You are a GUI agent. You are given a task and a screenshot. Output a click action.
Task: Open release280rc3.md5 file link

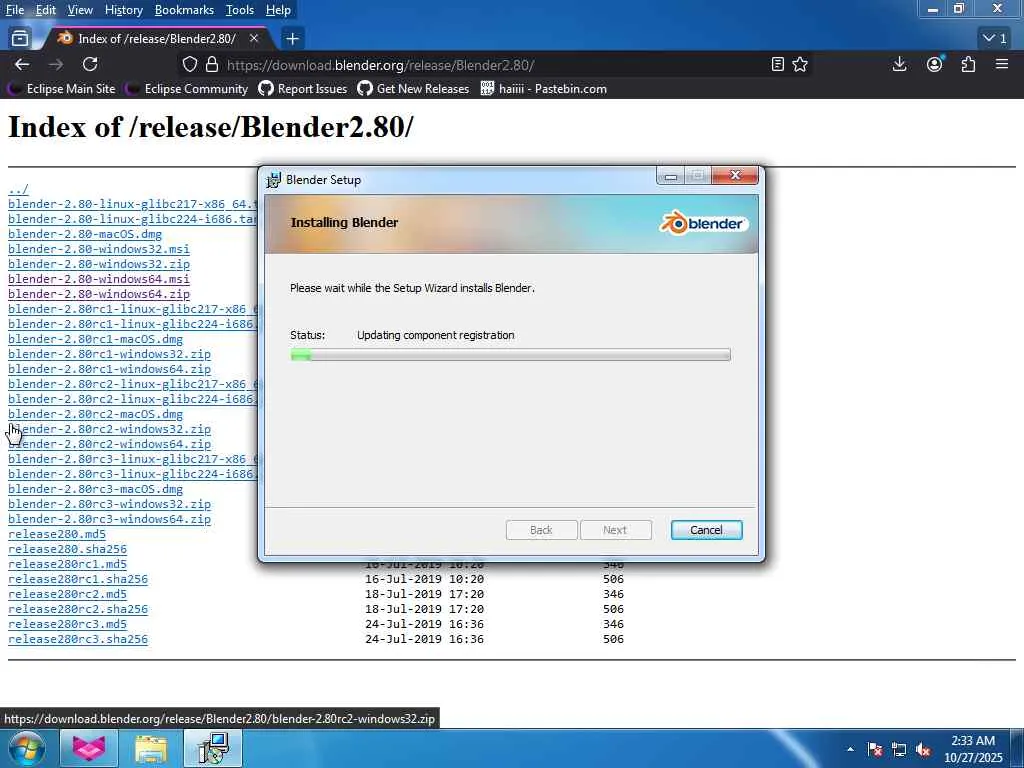pos(67,624)
